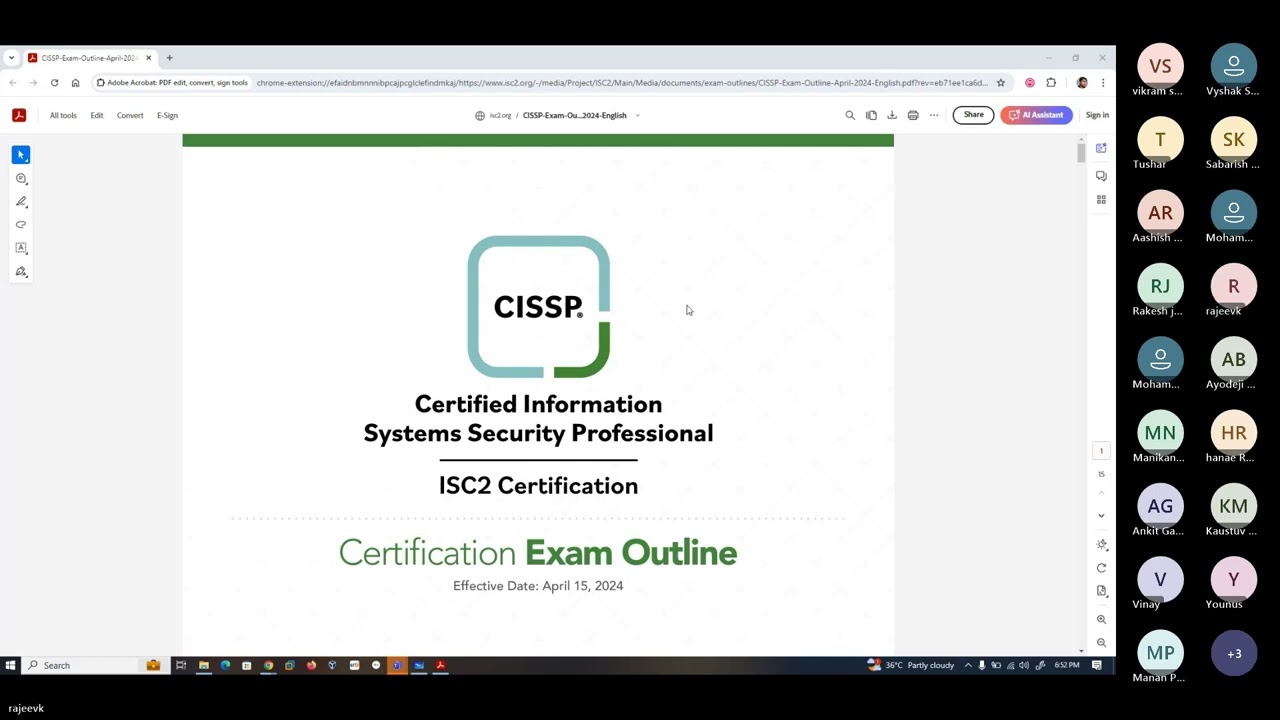Click the current page number box
This screenshot has width=1280, height=720.
point(1101,451)
